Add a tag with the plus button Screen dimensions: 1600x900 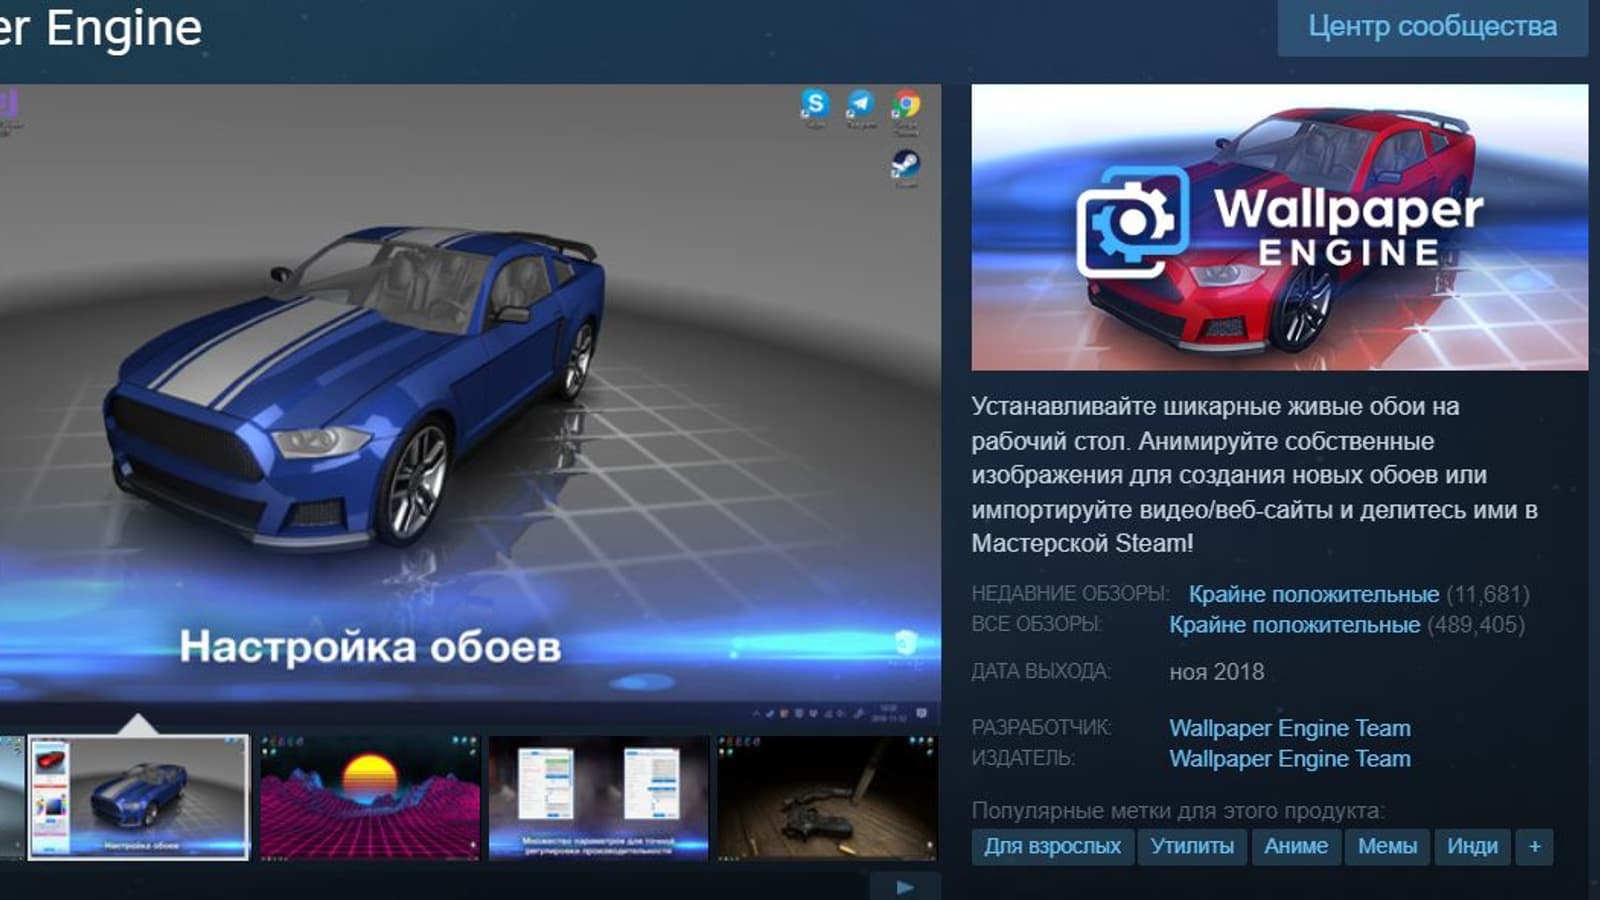[x=1534, y=846]
